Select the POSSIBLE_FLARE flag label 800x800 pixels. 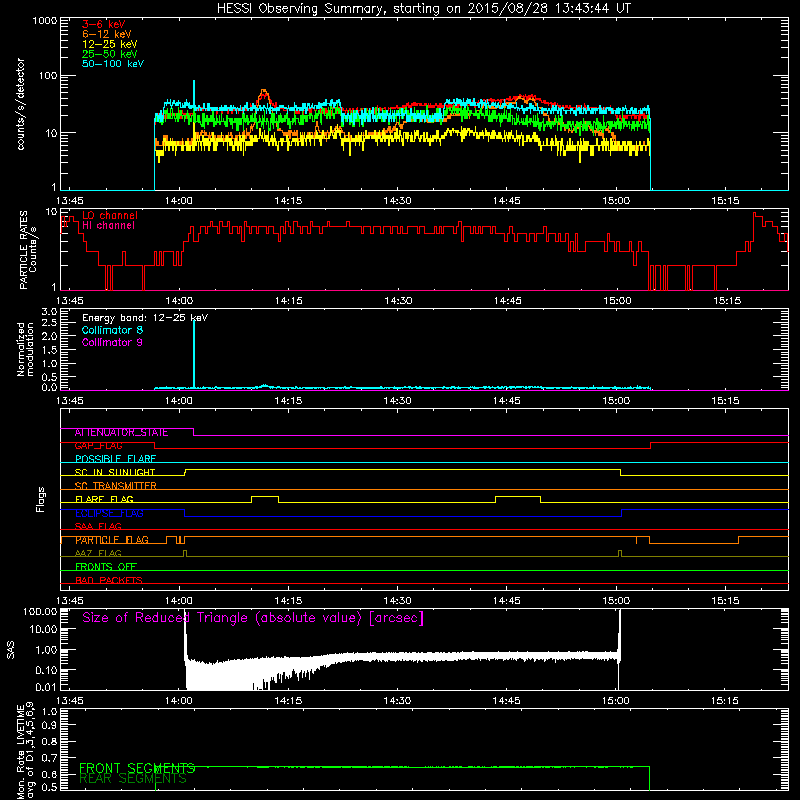coord(115,459)
